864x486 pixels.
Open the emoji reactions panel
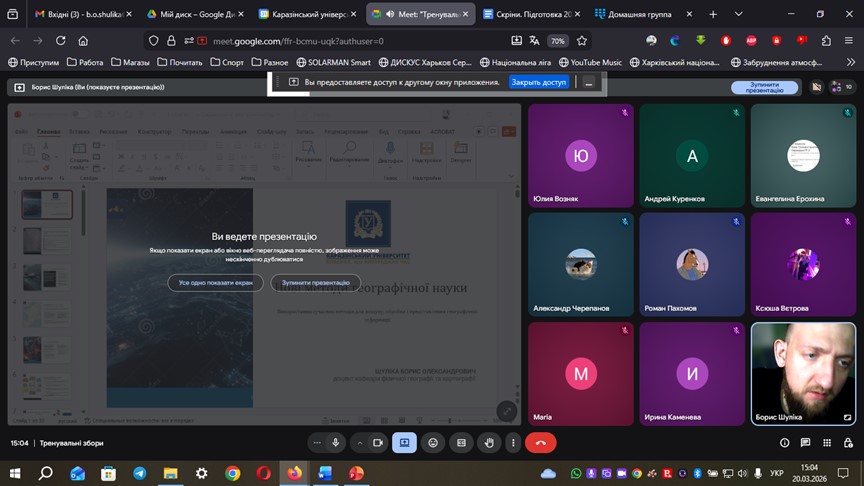(433, 442)
